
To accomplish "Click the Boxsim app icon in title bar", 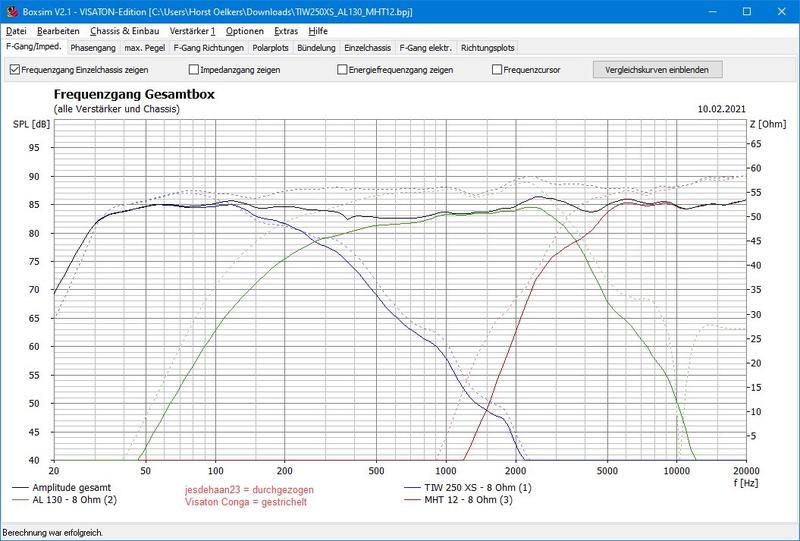I will pos(11,11).
